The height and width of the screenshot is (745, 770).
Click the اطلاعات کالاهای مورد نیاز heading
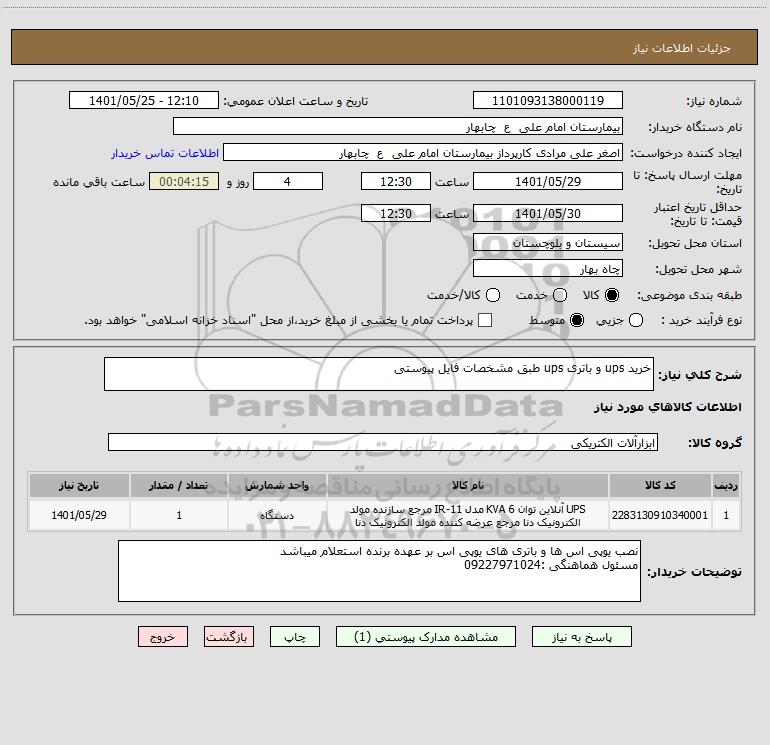(668, 407)
